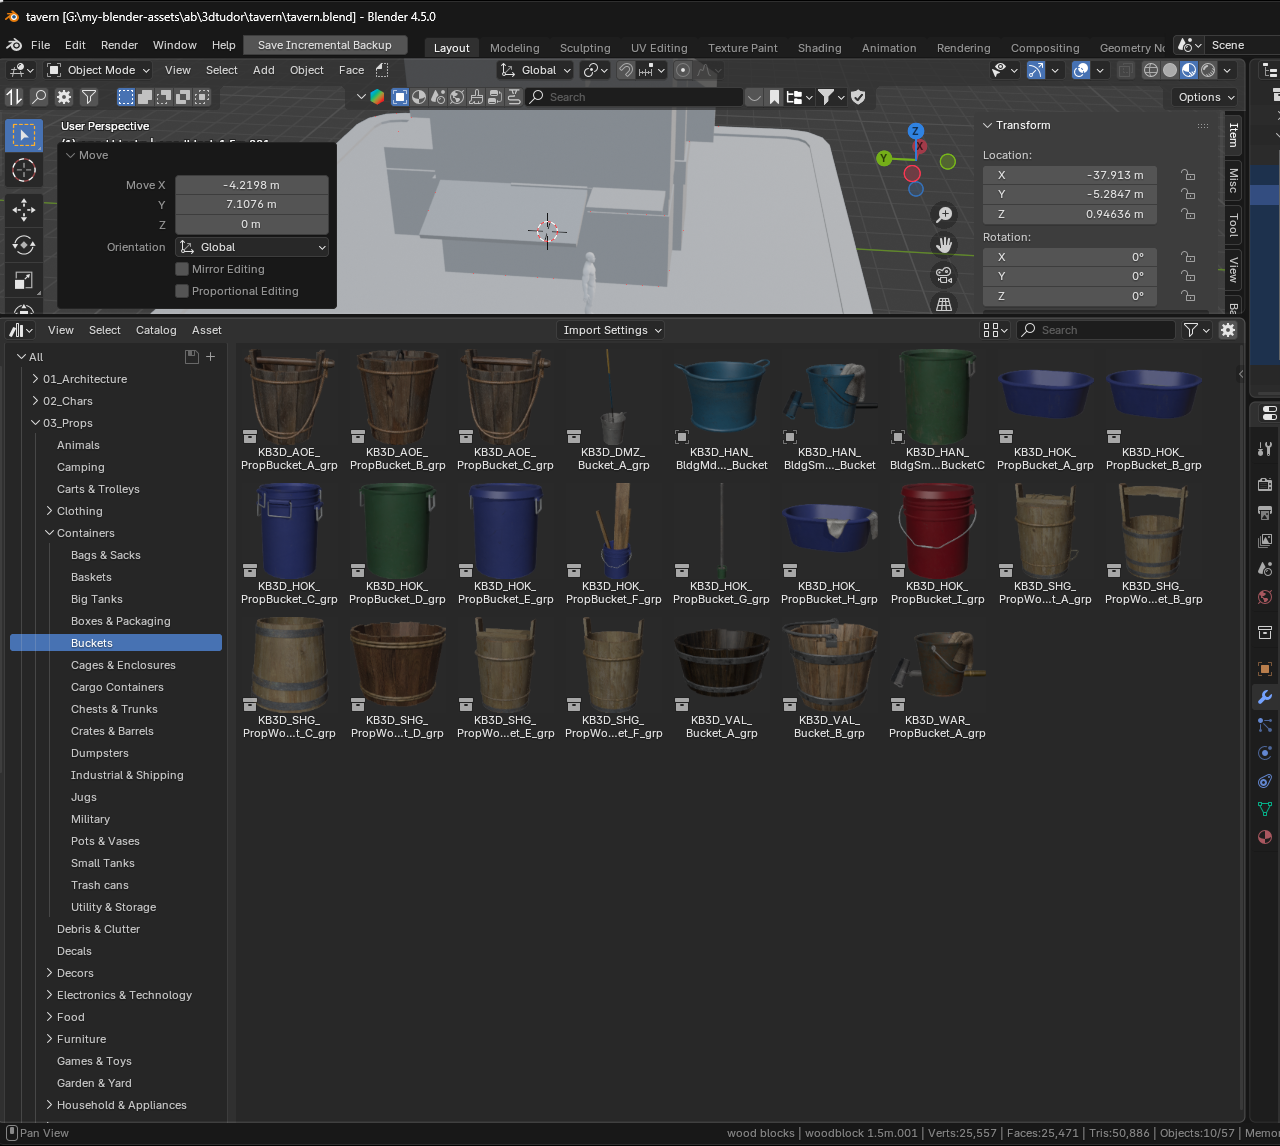Select KB3D_HOK_PropBucket_I_grp red bucket asset

point(937,544)
